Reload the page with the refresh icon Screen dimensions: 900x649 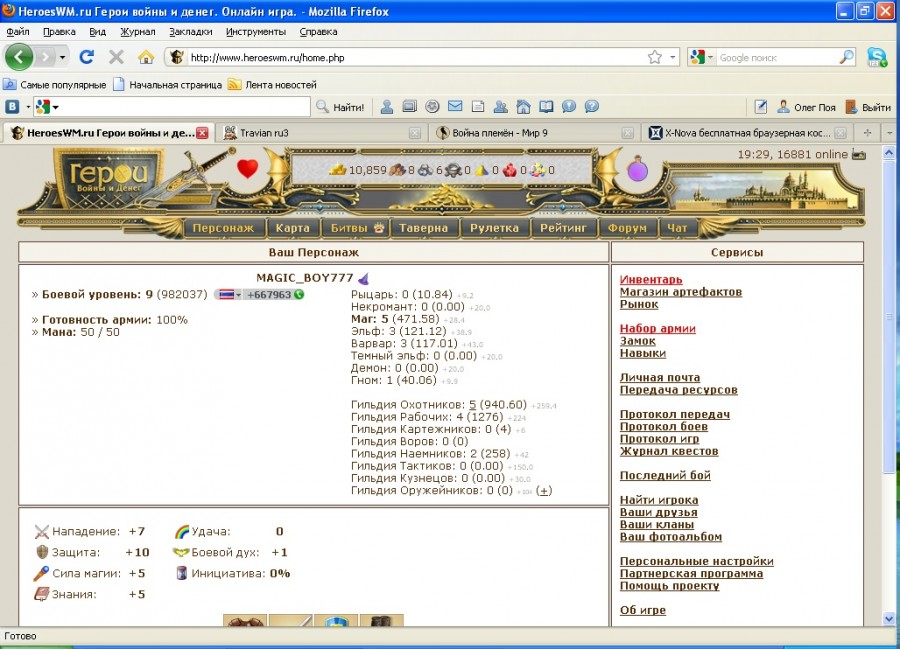click(x=87, y=57)
